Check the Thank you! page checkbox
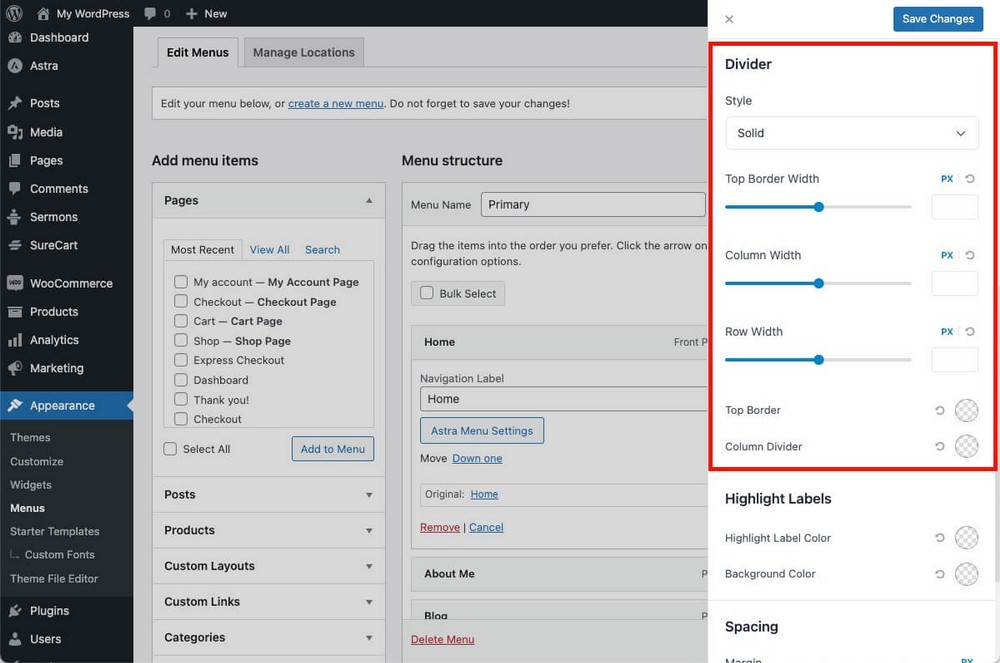This screenshot has height=663, width=1000. [181, 399]
